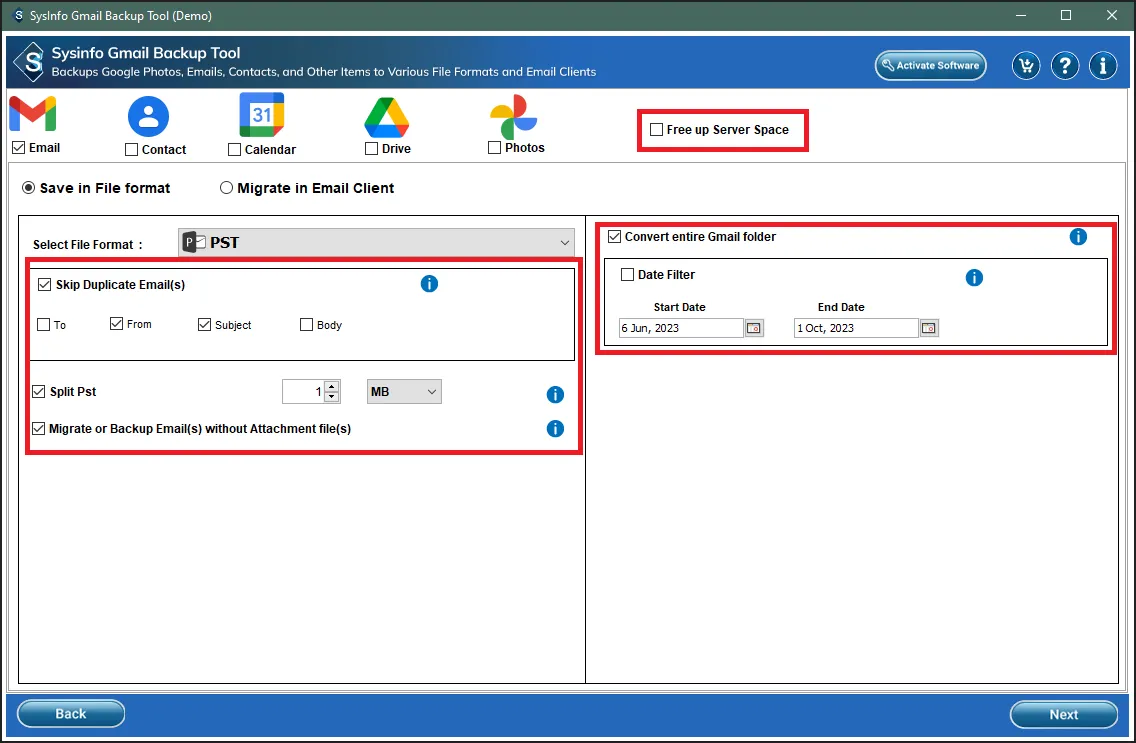The width and height of the screenshot is (1136, 743).
Task: Open the PST file format dropdown
Action: (x=376, y=243)
